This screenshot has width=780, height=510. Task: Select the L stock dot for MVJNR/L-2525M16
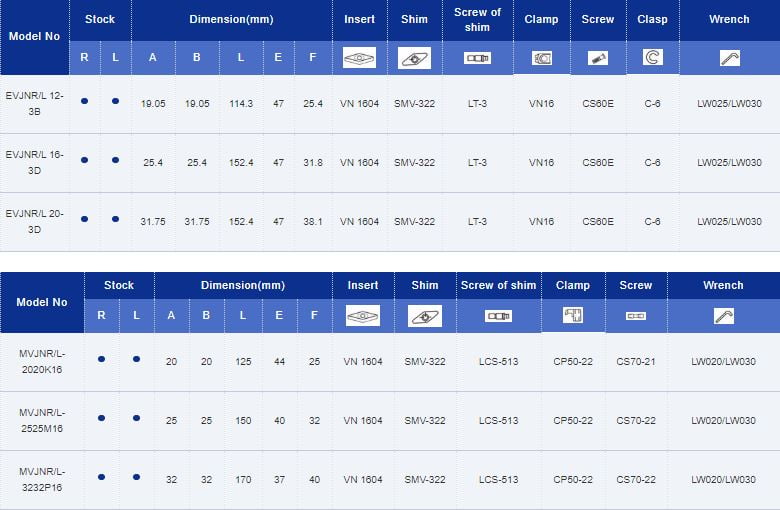point(136,418)
